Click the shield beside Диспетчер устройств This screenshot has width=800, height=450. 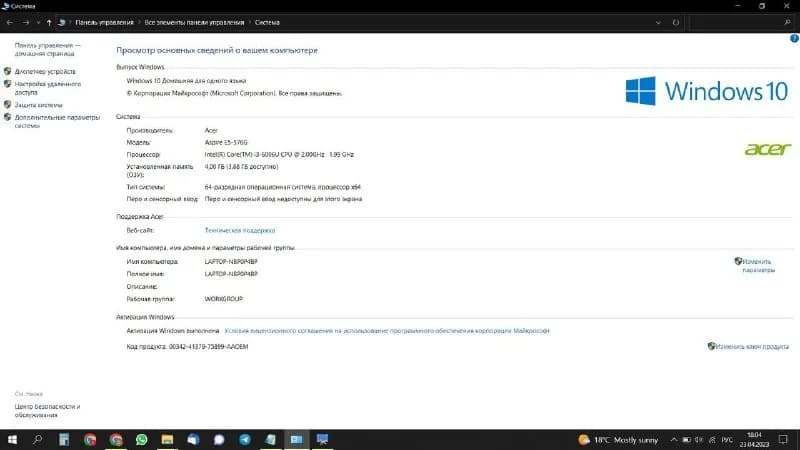click(x=7, y=71)
